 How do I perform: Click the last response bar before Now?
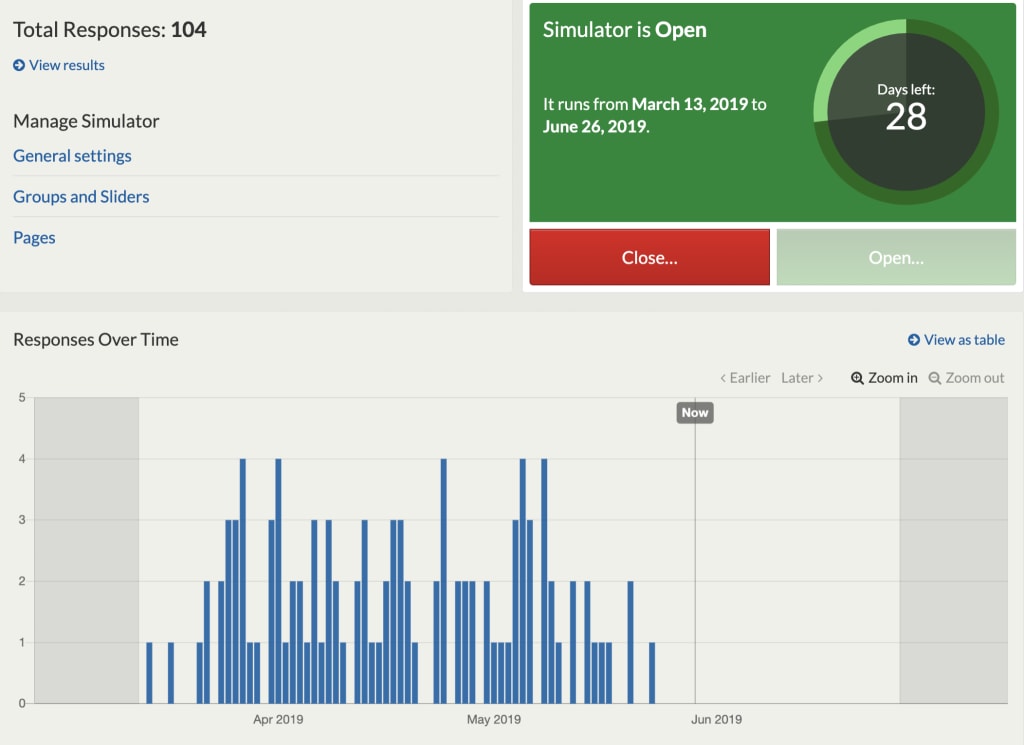652,673
